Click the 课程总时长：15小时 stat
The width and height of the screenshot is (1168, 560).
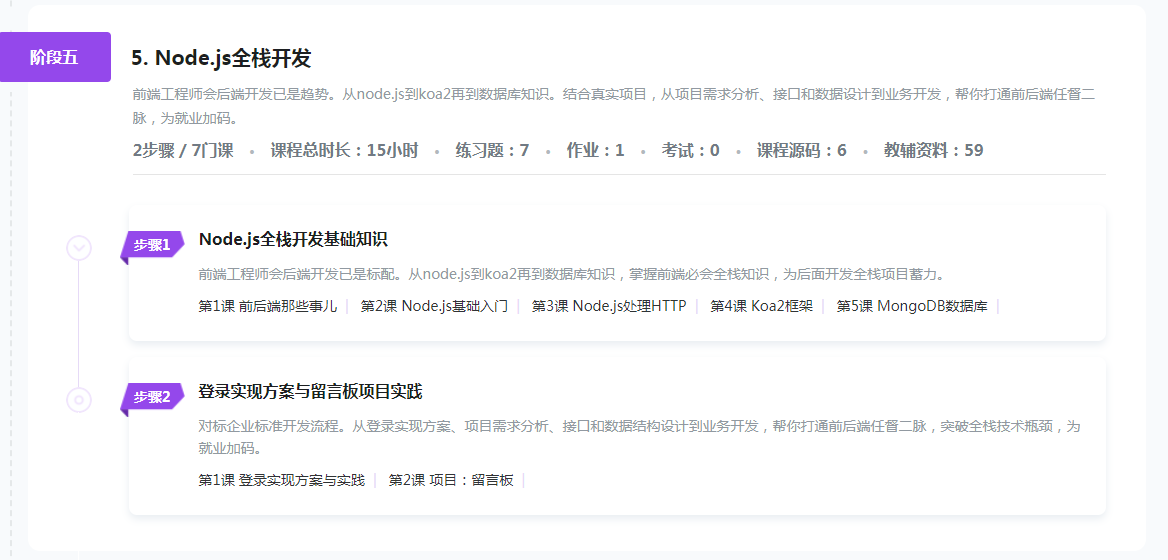[x=344, y=150]
